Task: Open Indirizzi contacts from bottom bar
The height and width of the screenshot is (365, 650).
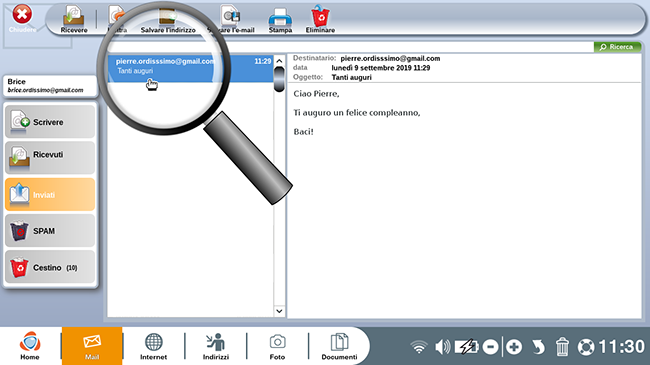Action: (x=216, y=346)
